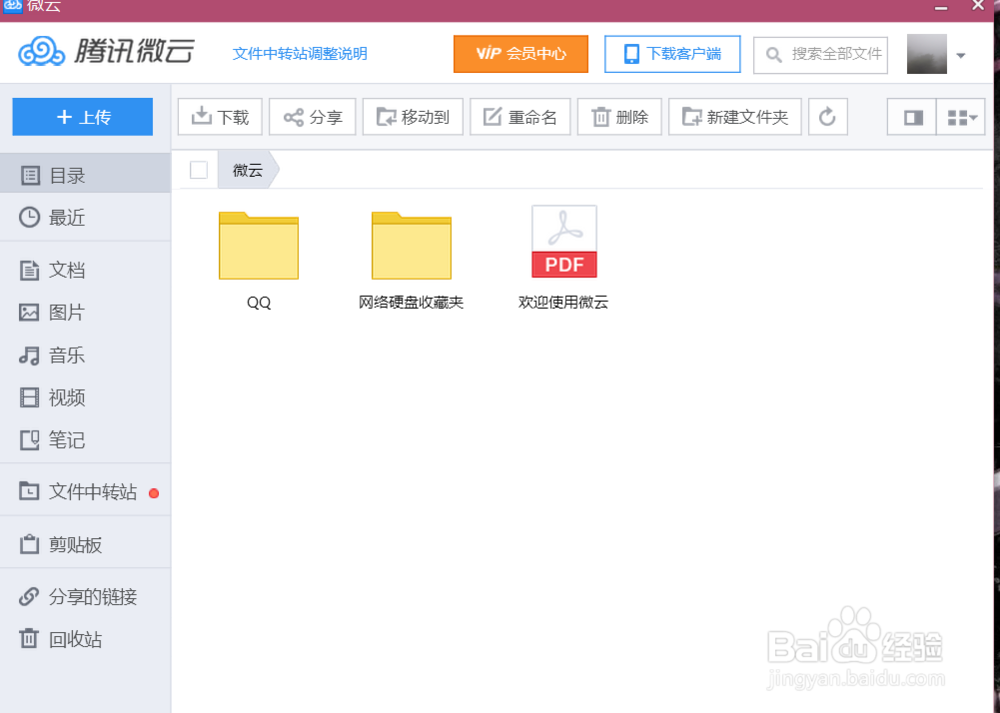Viewport: 1000px width, 713px height.
Task: Refresh the file list with the refresh icon
Action: click(x=828, y=117)
